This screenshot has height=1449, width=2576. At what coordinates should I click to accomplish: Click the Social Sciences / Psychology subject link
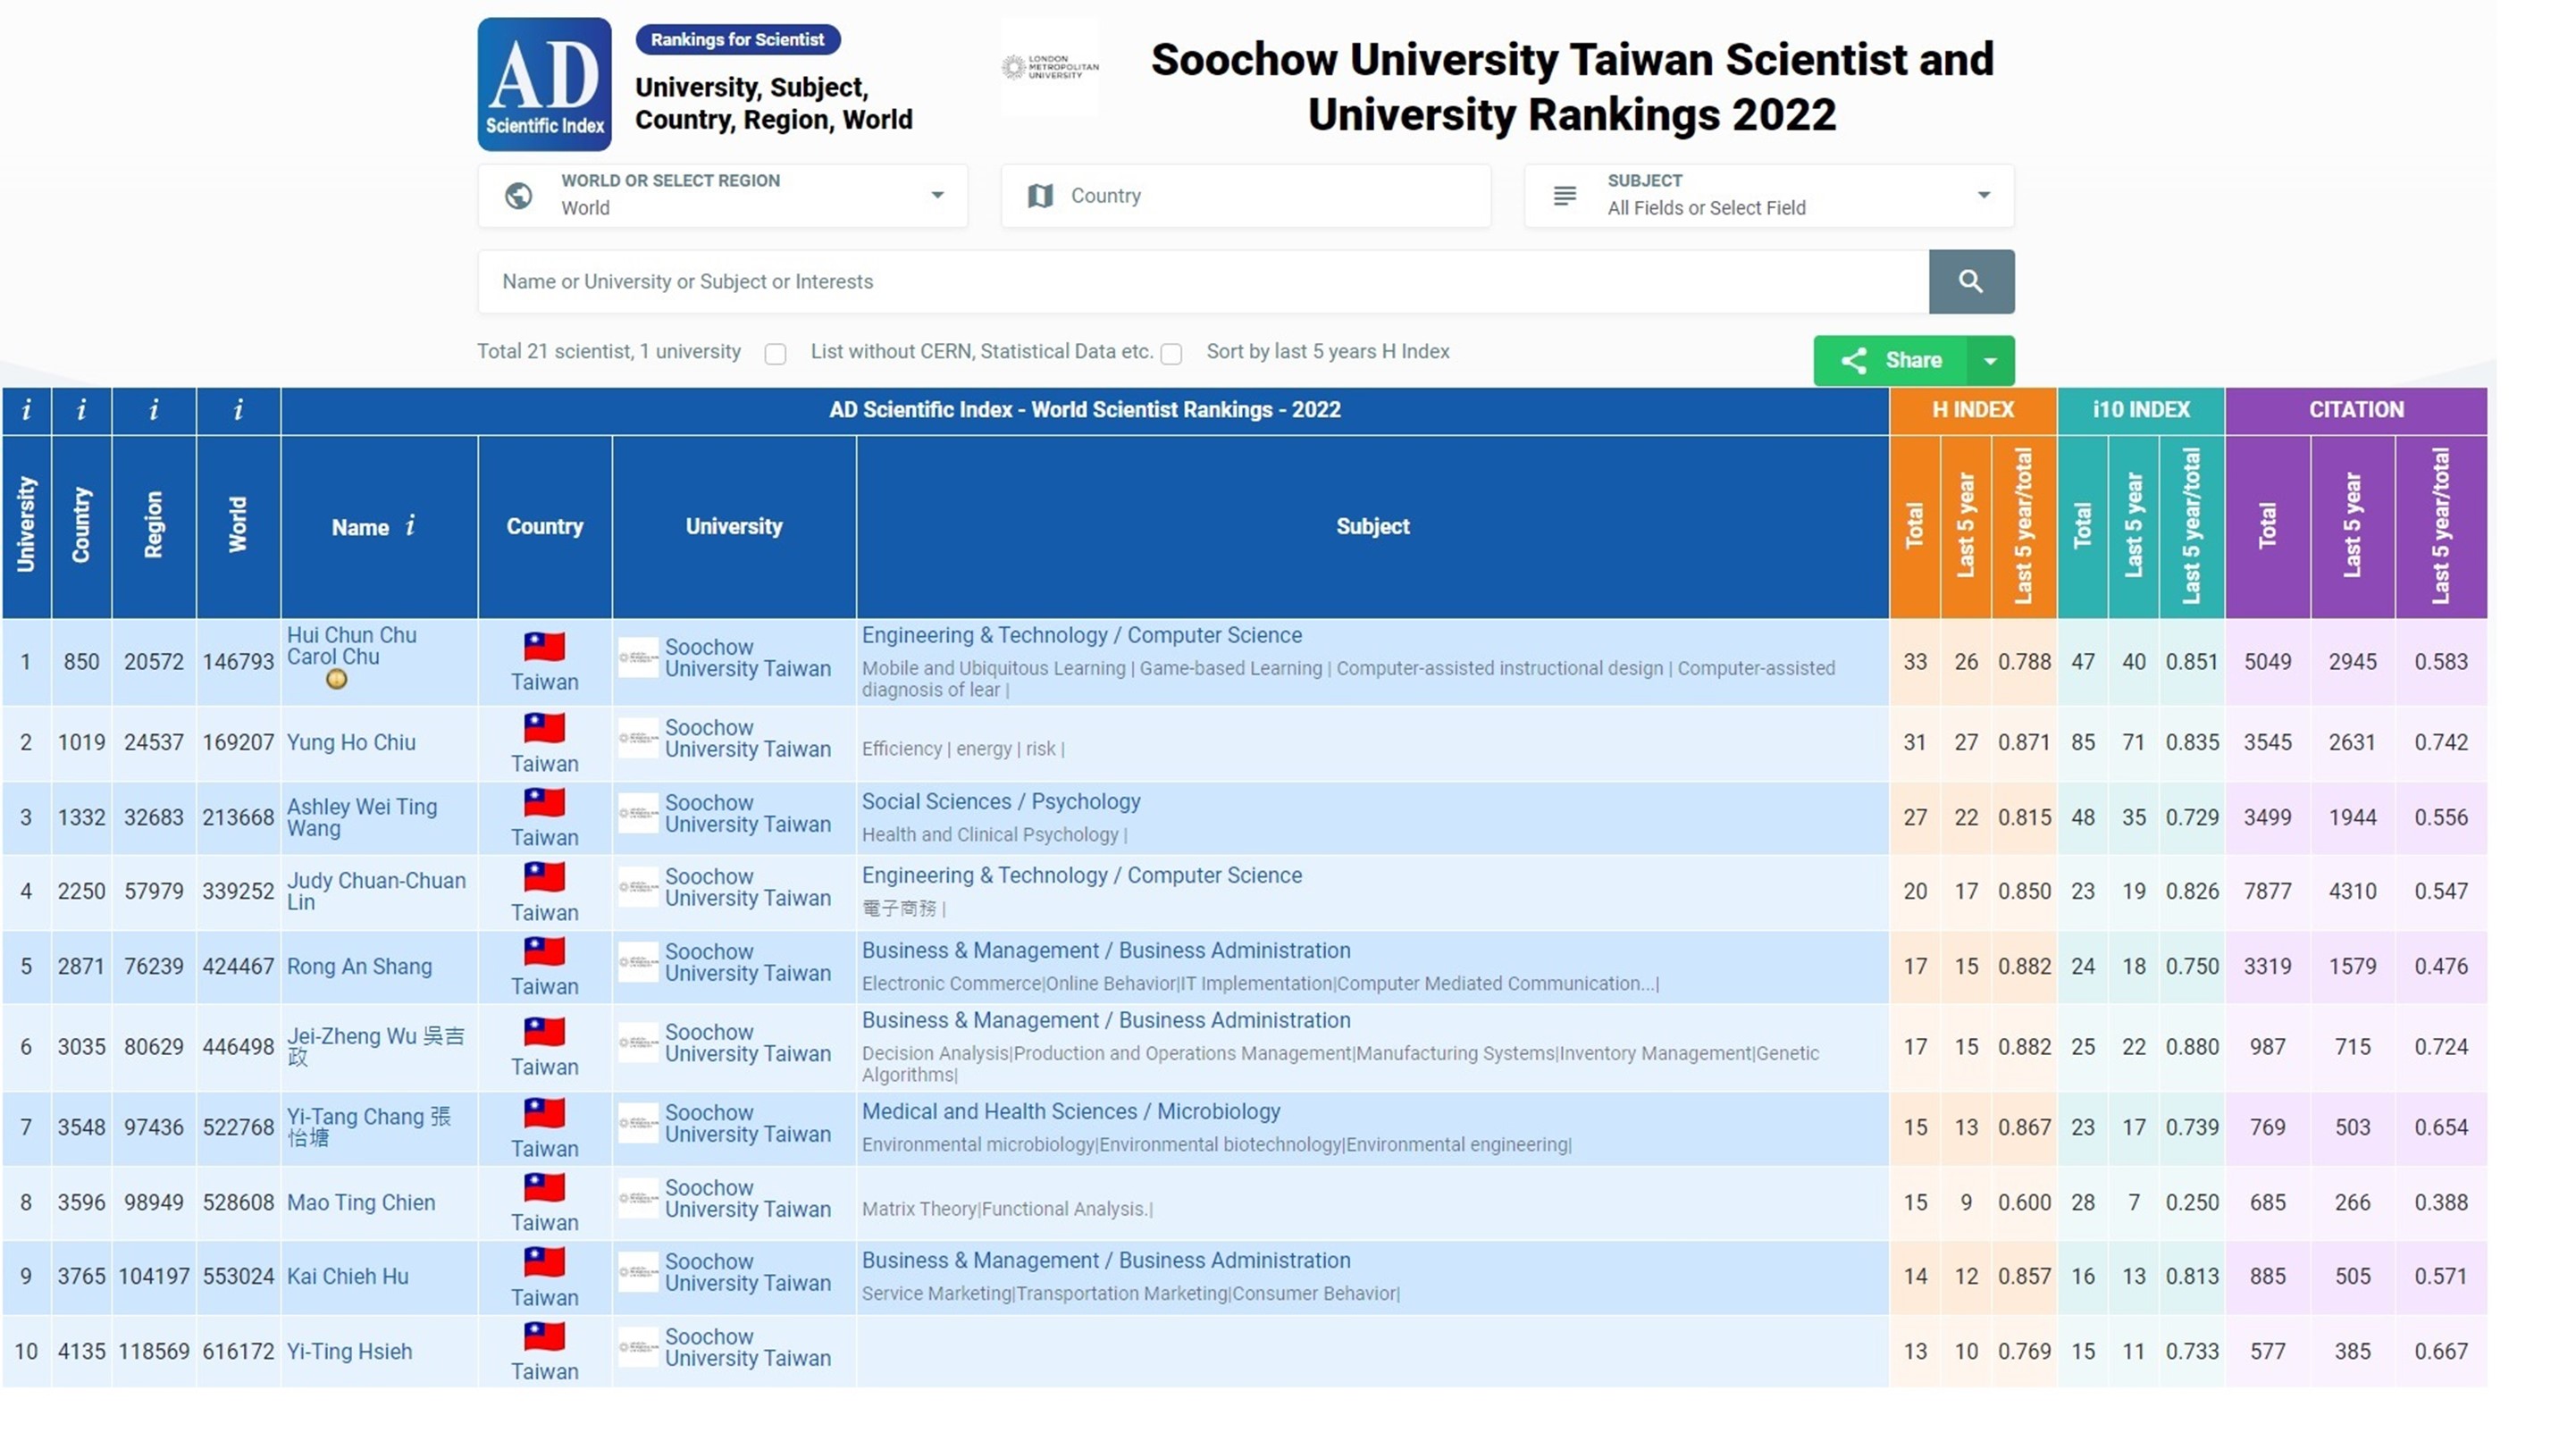[1000, 801]
